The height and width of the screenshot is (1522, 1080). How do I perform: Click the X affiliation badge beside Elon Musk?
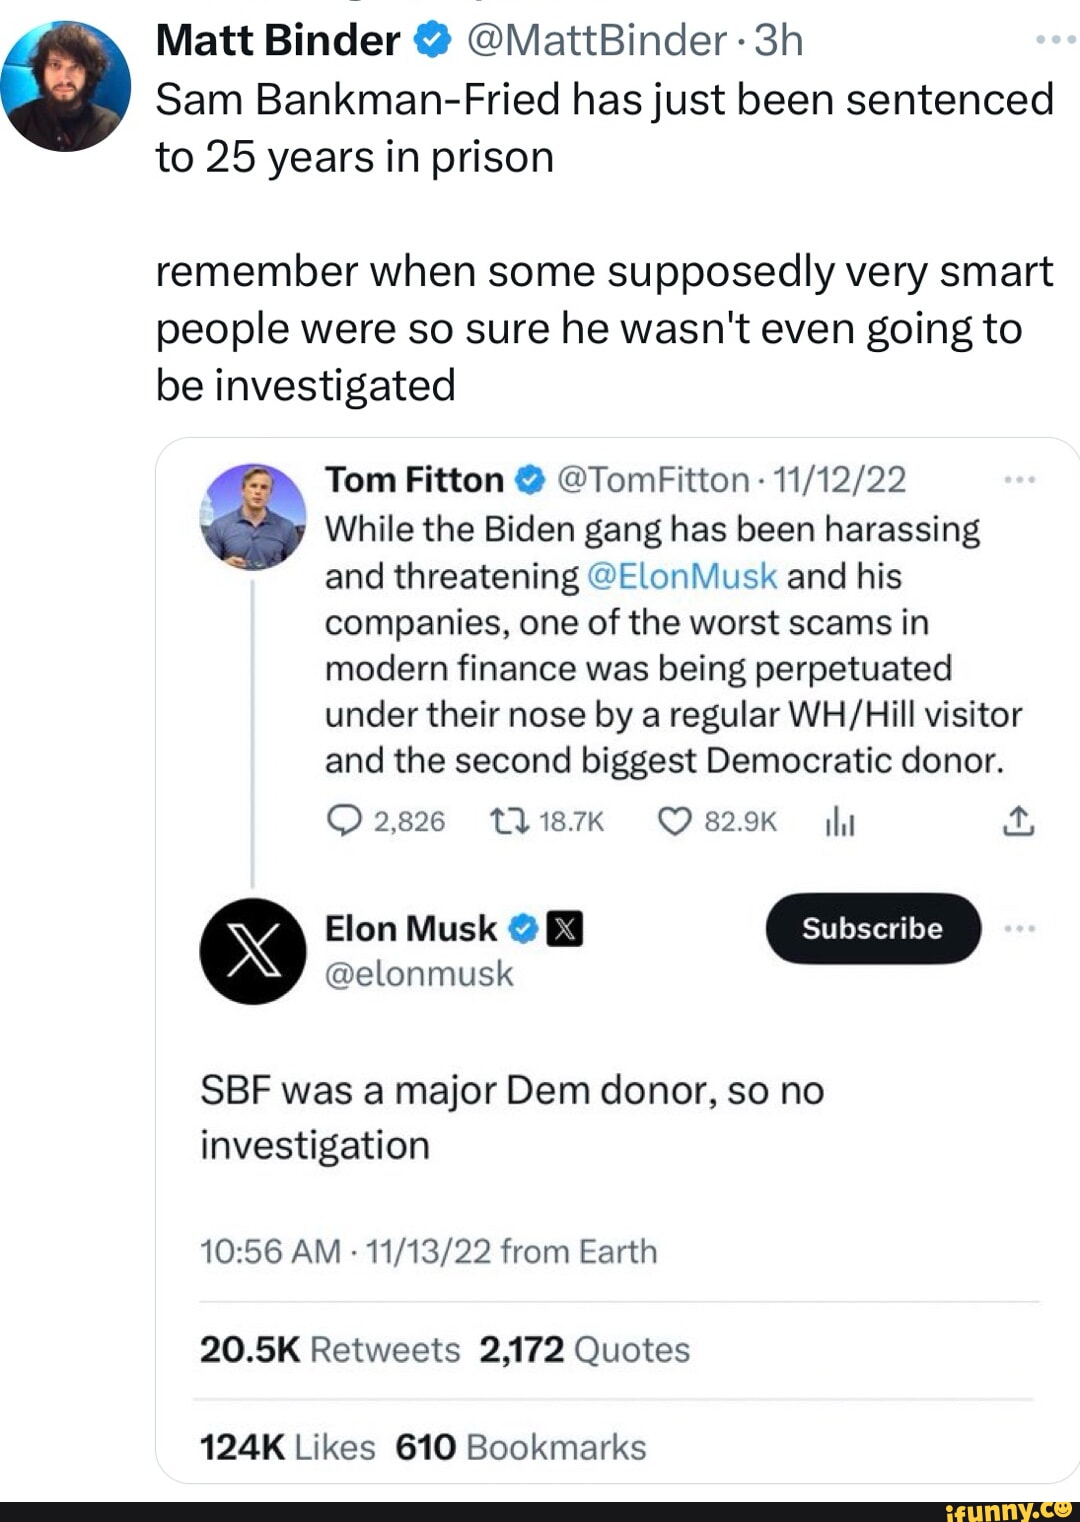(565, 930)
